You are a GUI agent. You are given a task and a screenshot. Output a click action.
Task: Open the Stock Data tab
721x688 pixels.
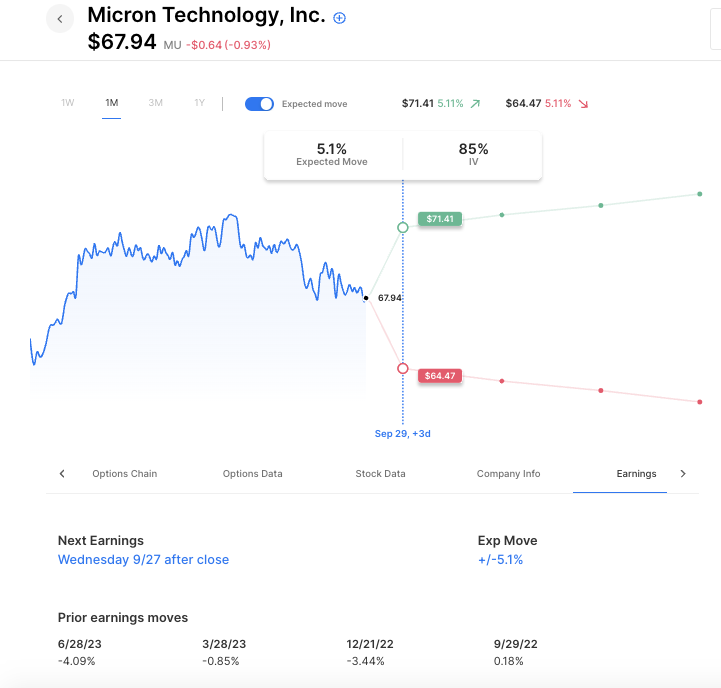pos(380,474)
